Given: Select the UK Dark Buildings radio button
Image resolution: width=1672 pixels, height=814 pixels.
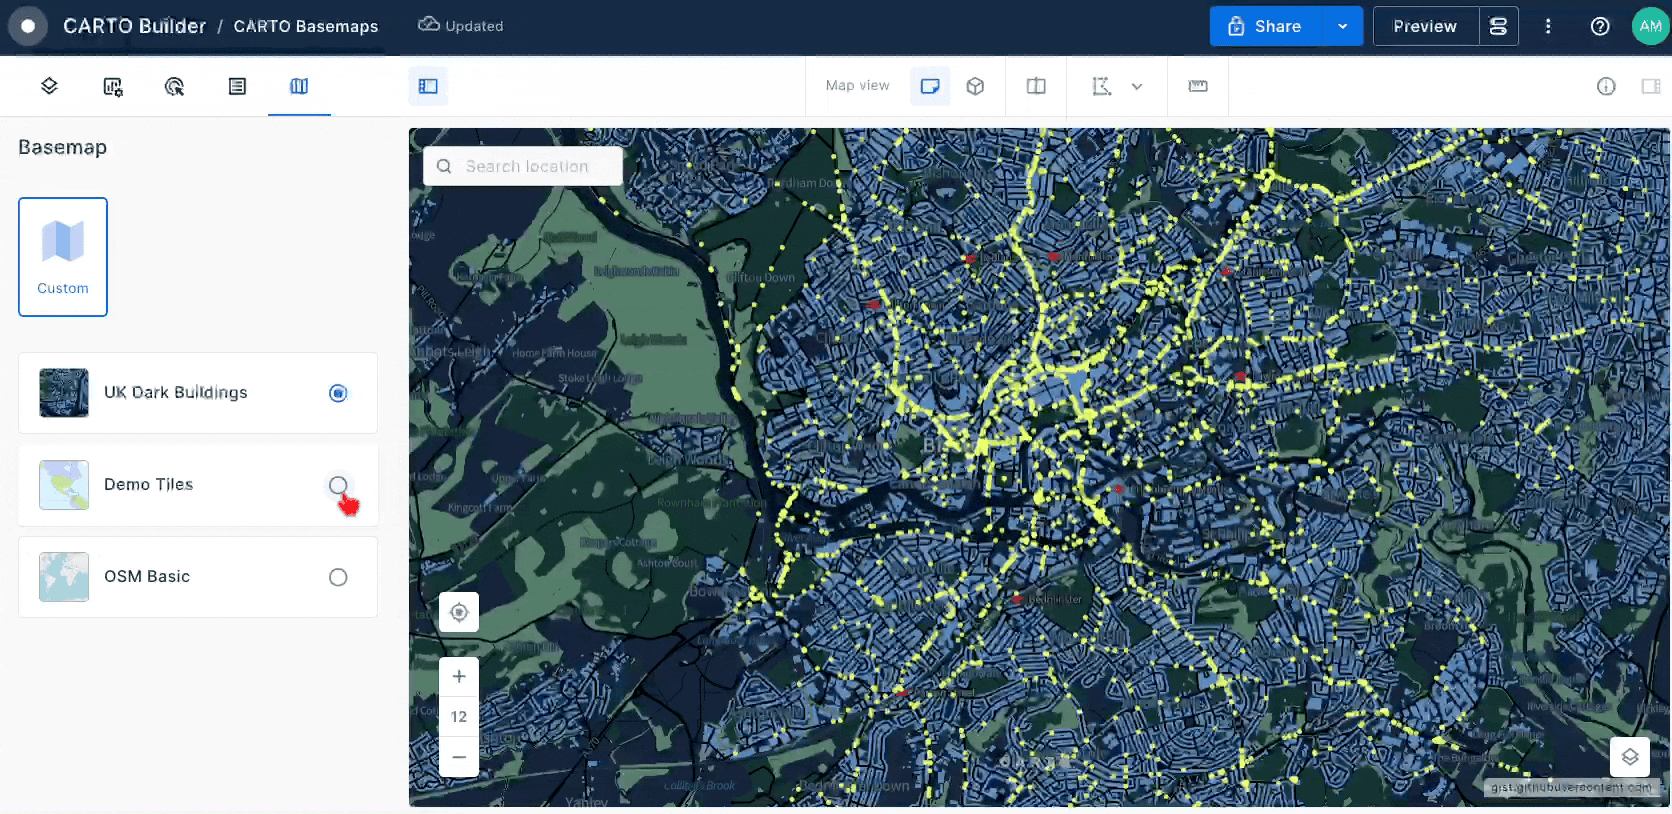Looking at the screenshot, I should (338, 393).
